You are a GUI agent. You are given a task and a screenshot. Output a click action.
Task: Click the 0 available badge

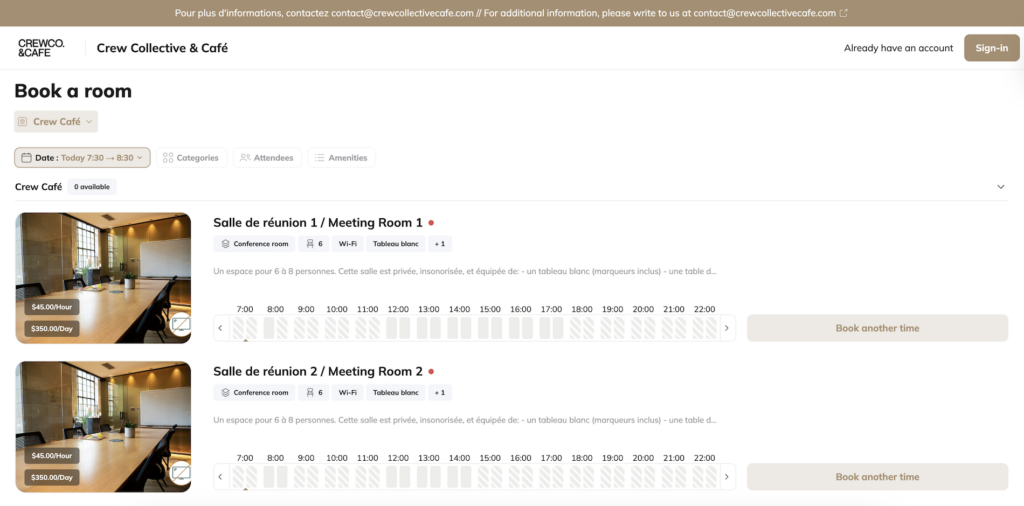pos(91,187)
